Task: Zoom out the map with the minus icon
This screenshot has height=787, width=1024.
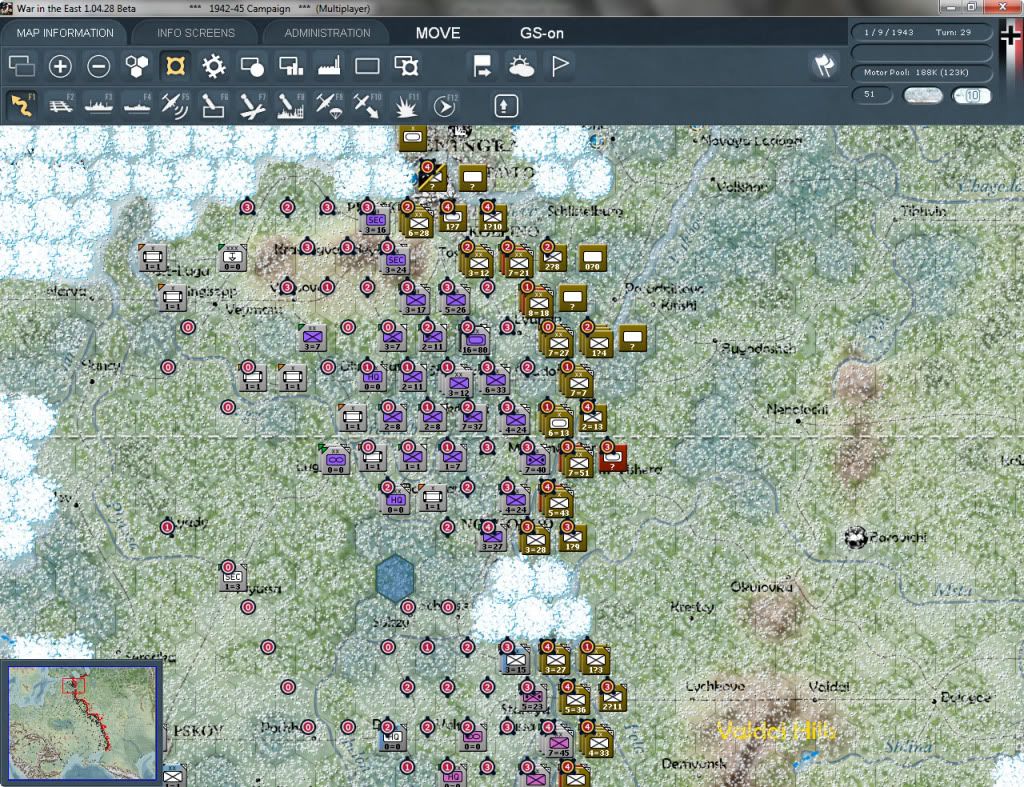Action: 99,66
